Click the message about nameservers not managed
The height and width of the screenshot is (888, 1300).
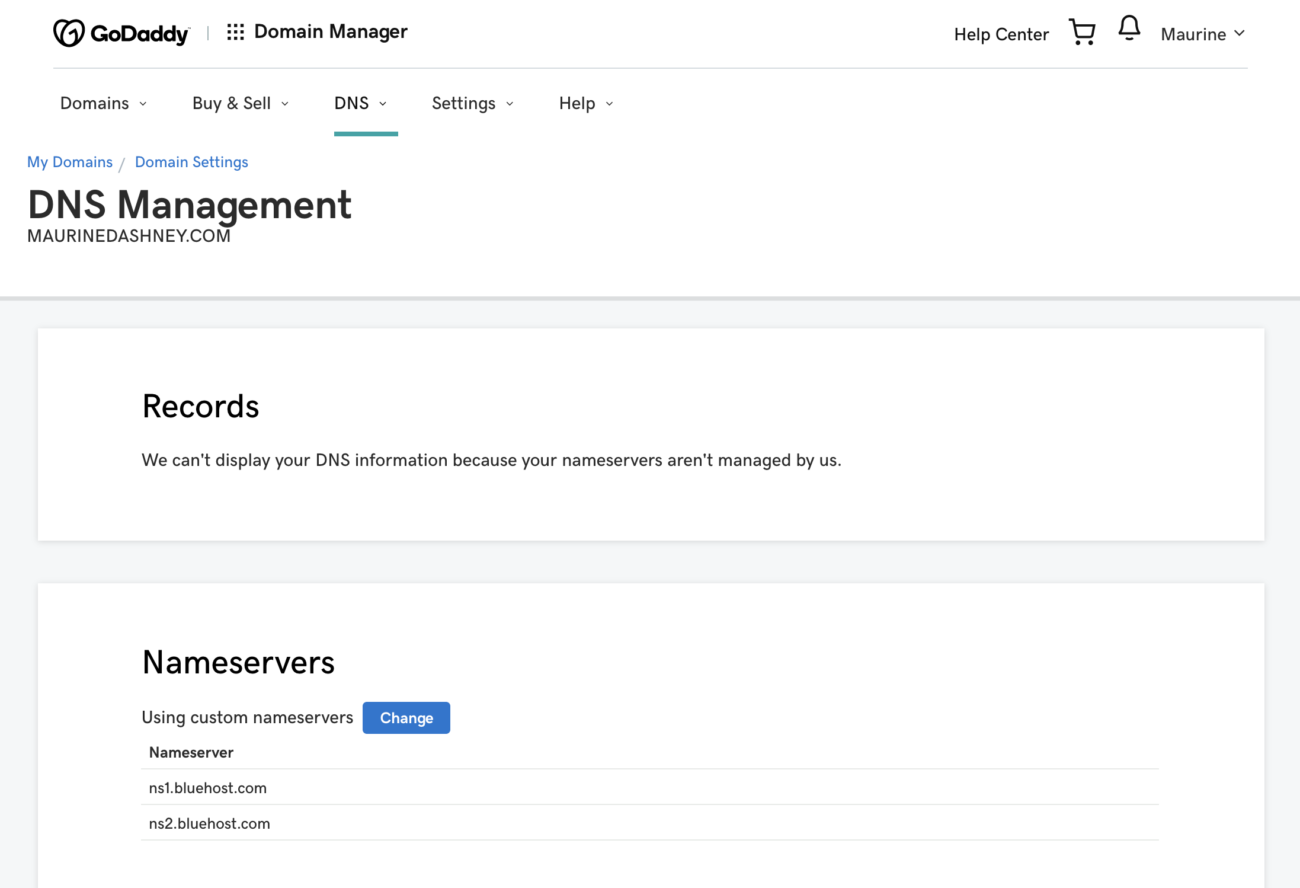tap(491, 461)
